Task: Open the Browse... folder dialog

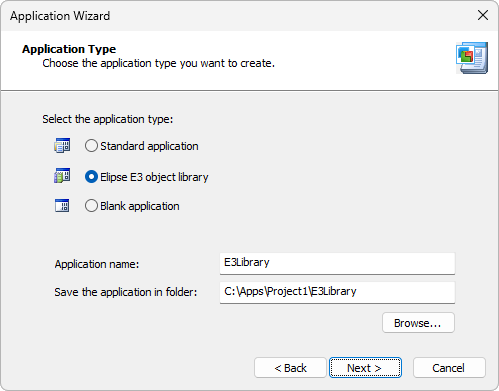Action: click(x=418, y=323)
